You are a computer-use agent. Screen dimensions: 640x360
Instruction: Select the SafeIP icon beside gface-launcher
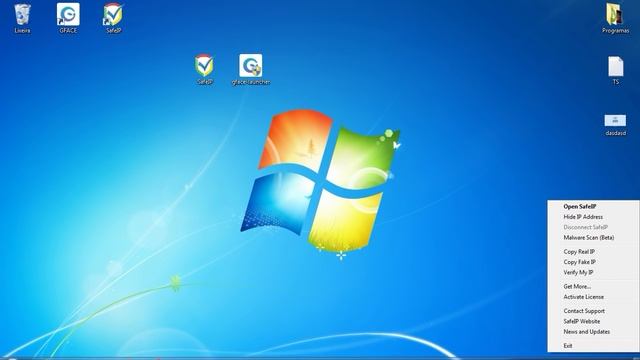point(204,69)
